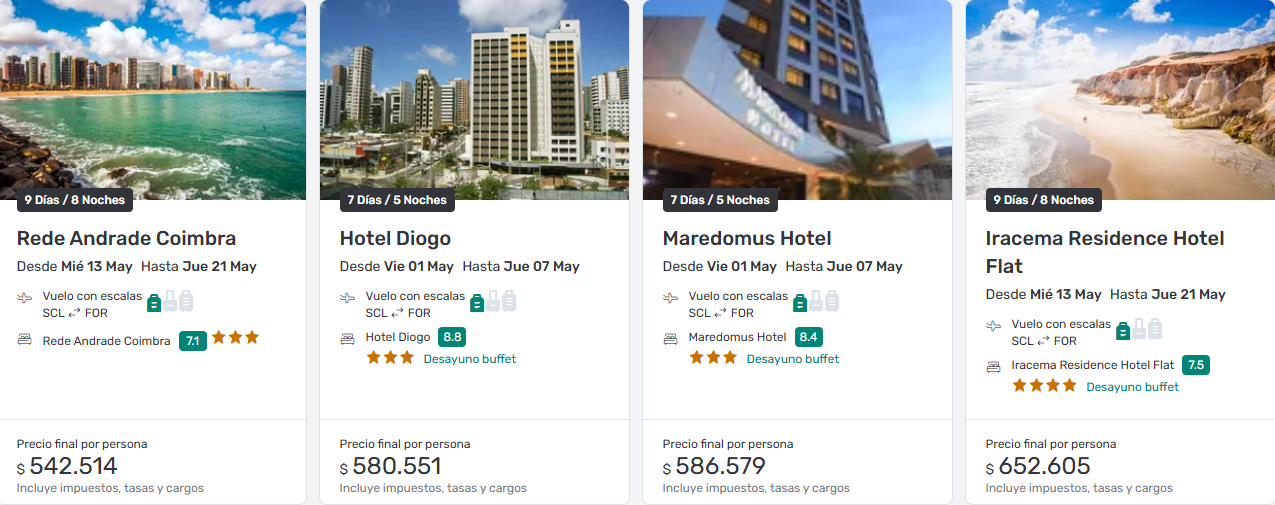1275x505 pixels.
Task: Click the Desayuno buffet label on Hotel Diogo
Action: pos(470,359)
